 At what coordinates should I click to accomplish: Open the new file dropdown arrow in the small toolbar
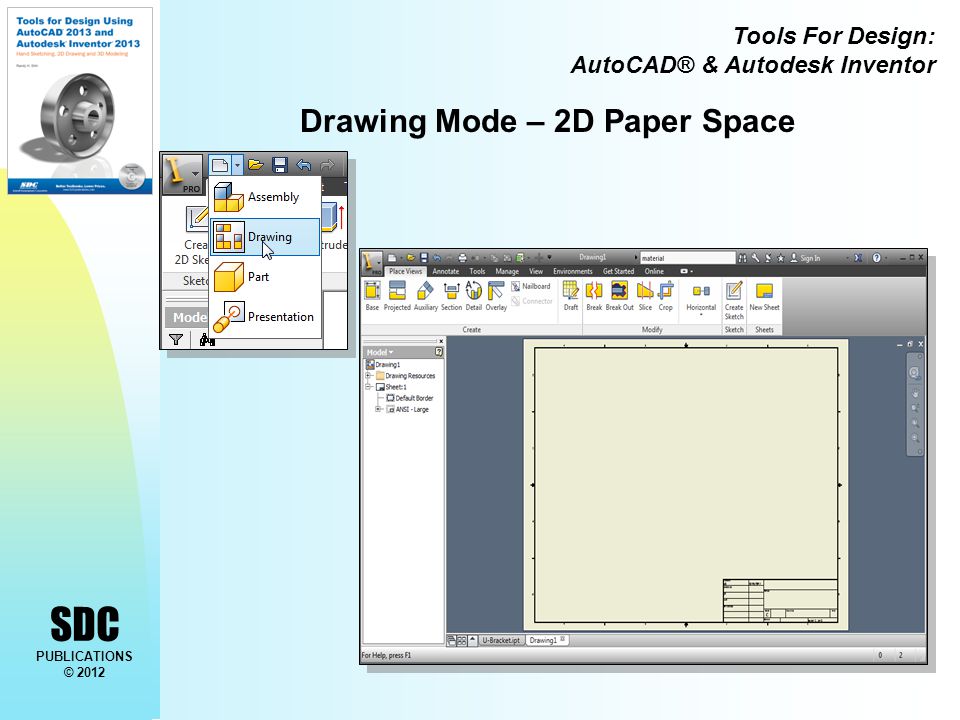coord(238,165)
